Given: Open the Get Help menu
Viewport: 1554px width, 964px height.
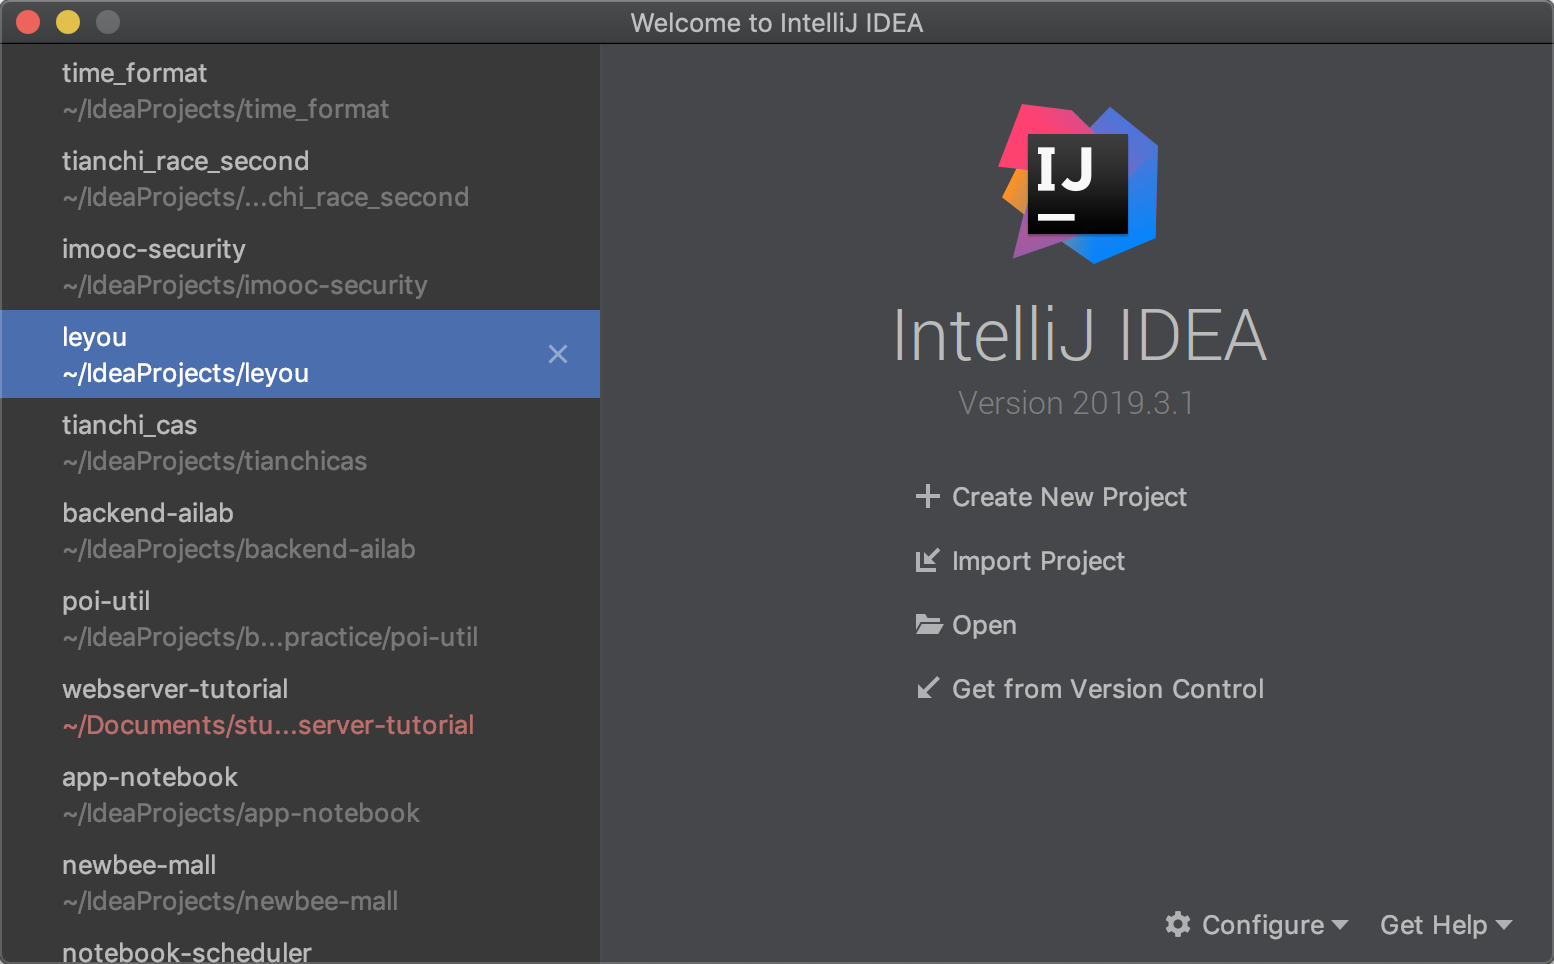Looking at the screenshot, I should click(x=1433, y=925).
